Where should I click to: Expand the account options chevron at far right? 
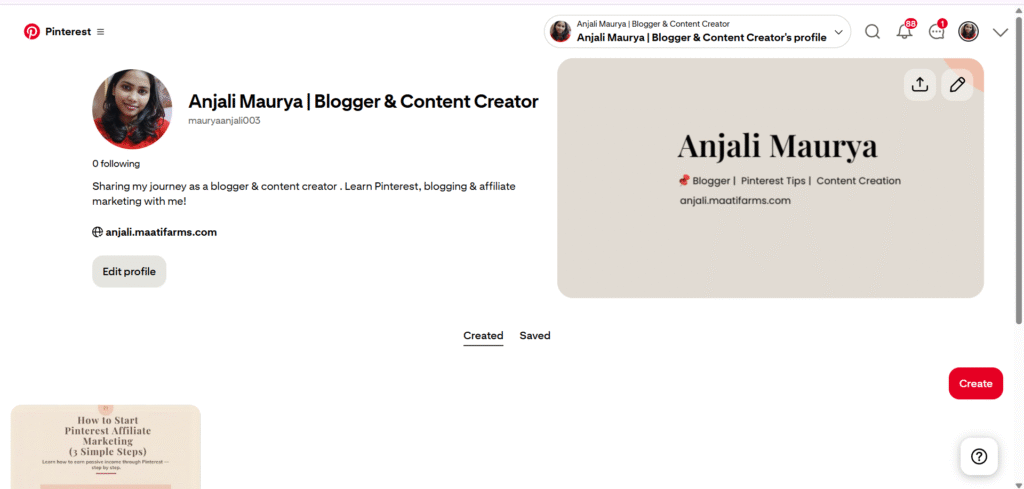click(1000, 33)
